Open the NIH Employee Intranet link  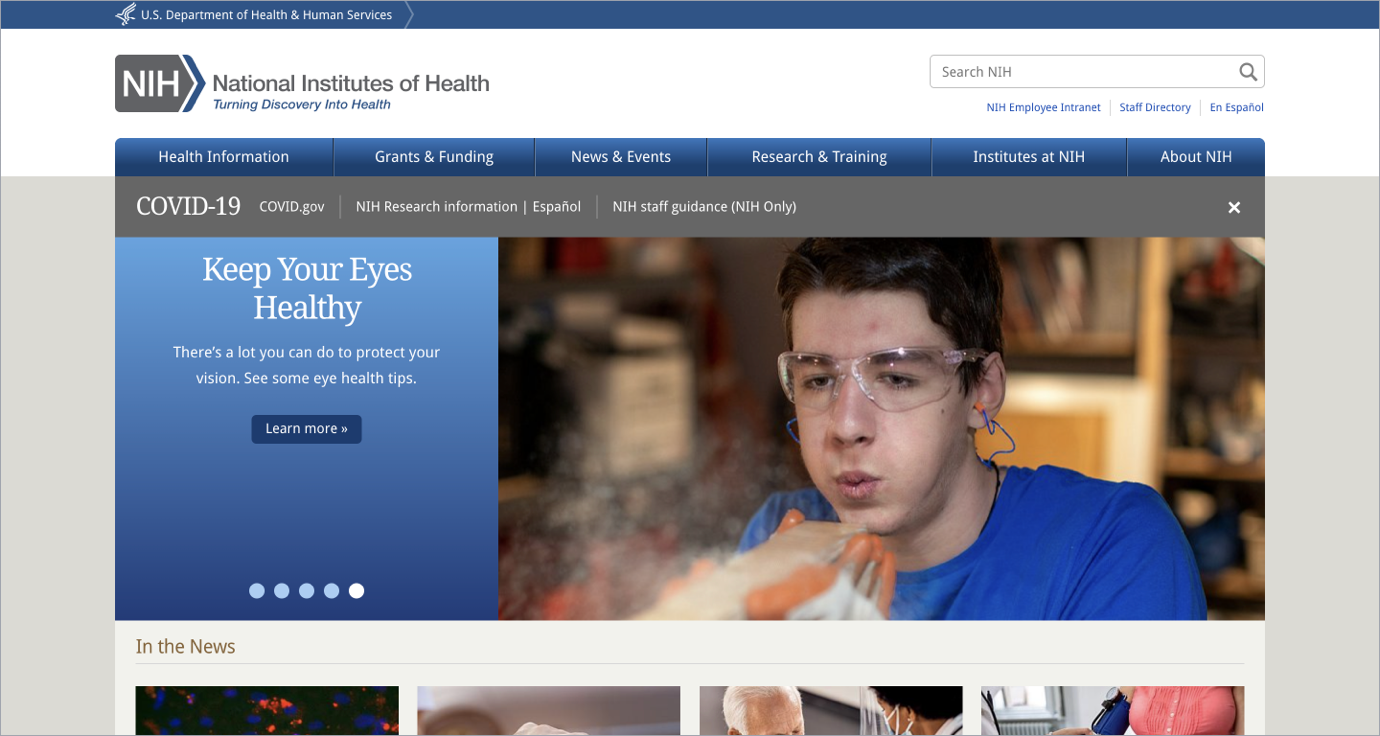[1043, 108]
